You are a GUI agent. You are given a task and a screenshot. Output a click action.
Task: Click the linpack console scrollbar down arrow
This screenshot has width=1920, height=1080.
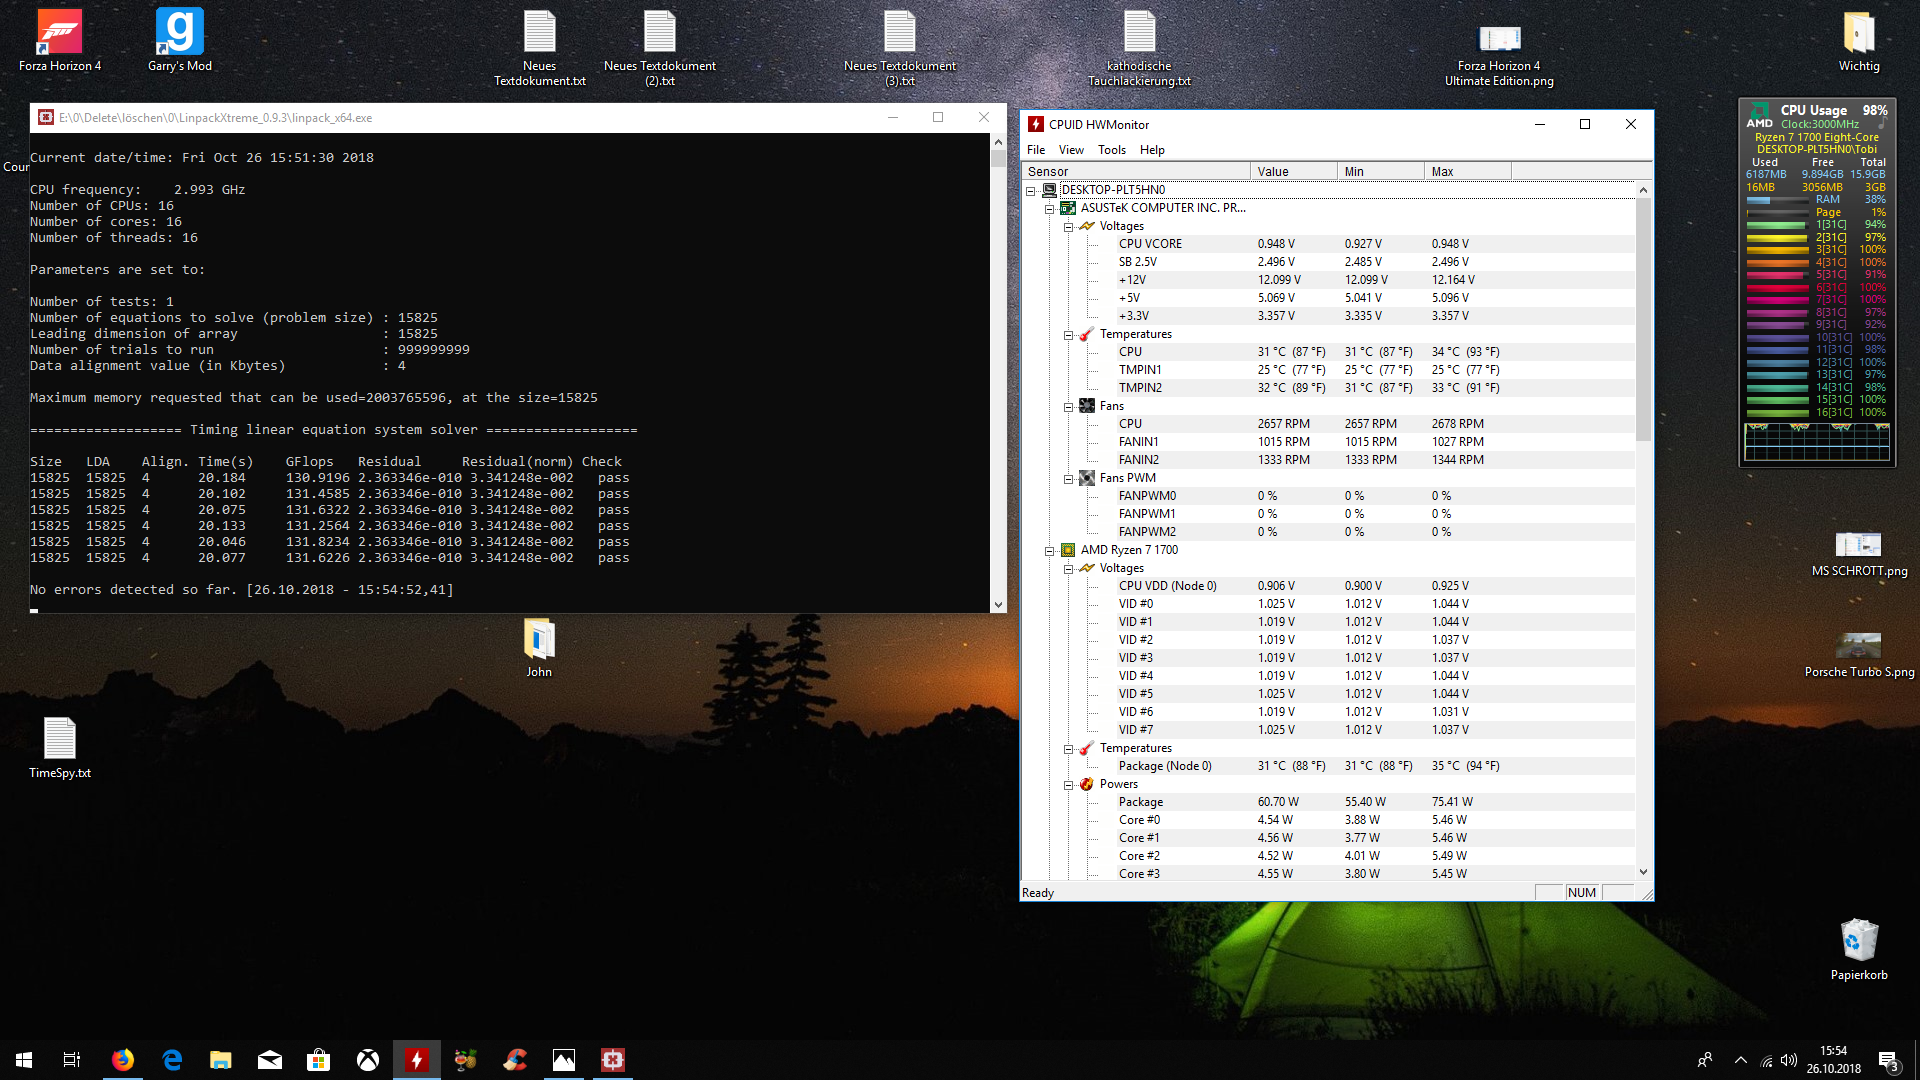(997, 605)
